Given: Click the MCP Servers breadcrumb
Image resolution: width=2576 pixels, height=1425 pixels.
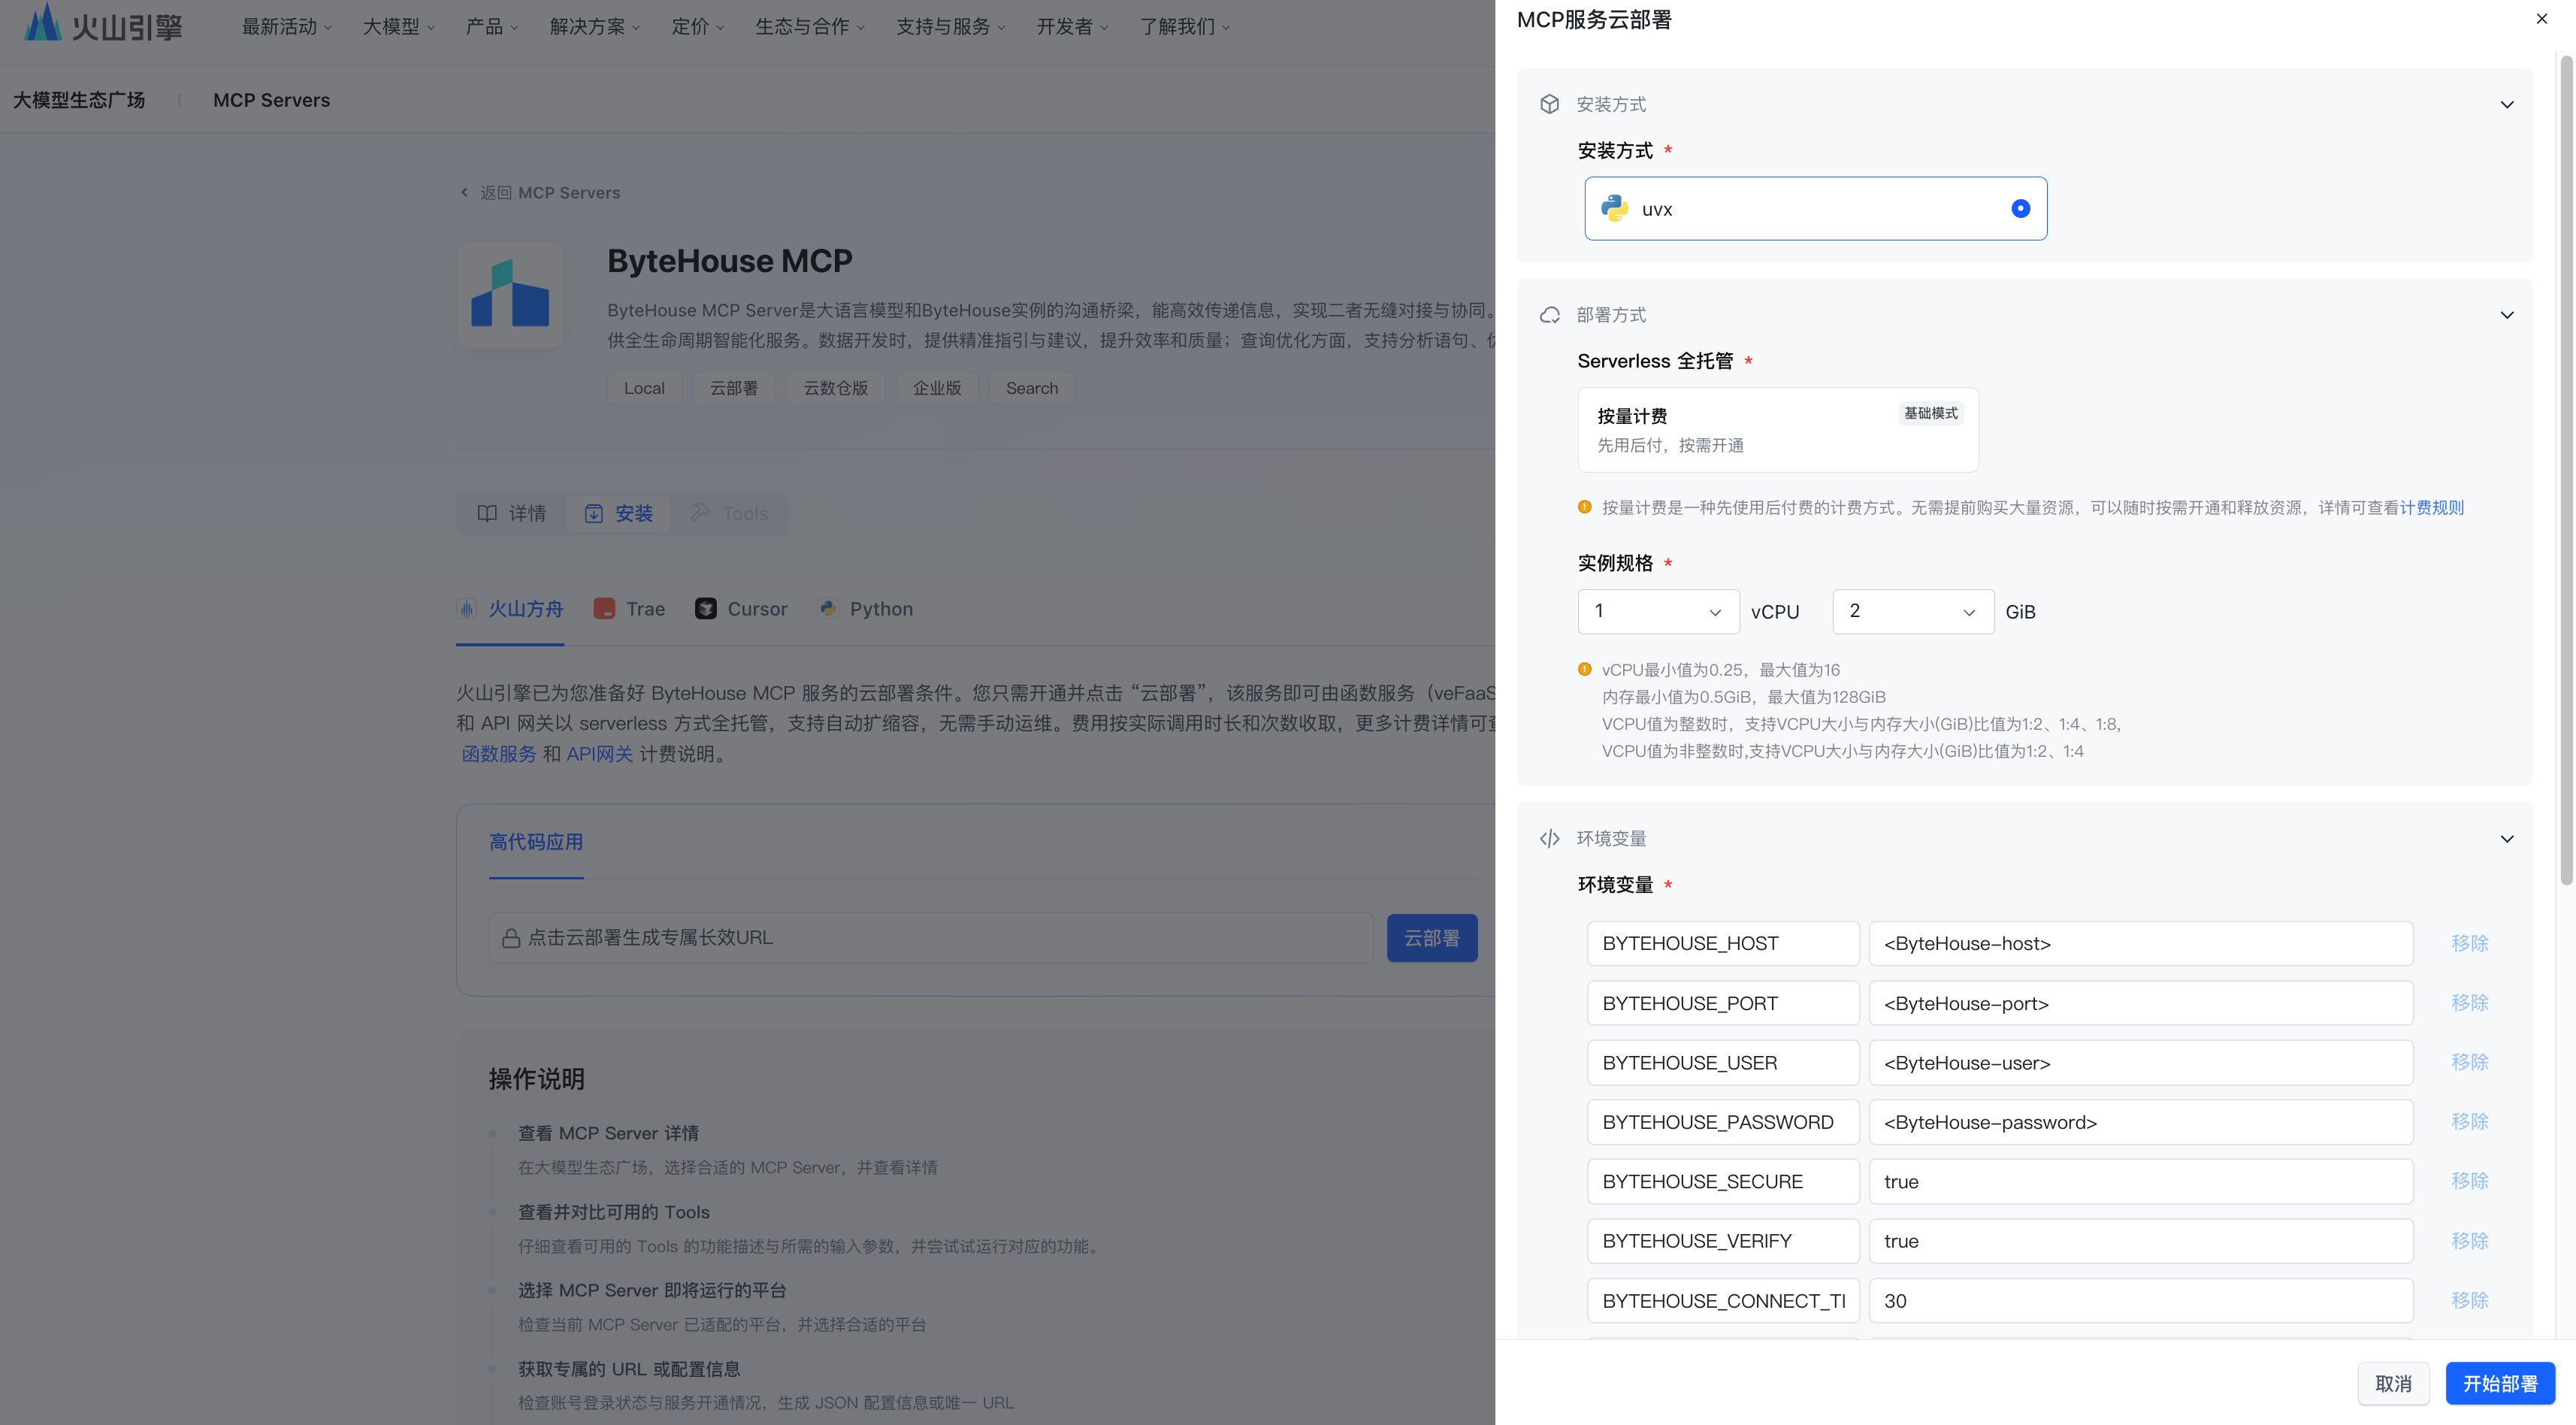Looking at the screenshot, I should pos(271,100).
